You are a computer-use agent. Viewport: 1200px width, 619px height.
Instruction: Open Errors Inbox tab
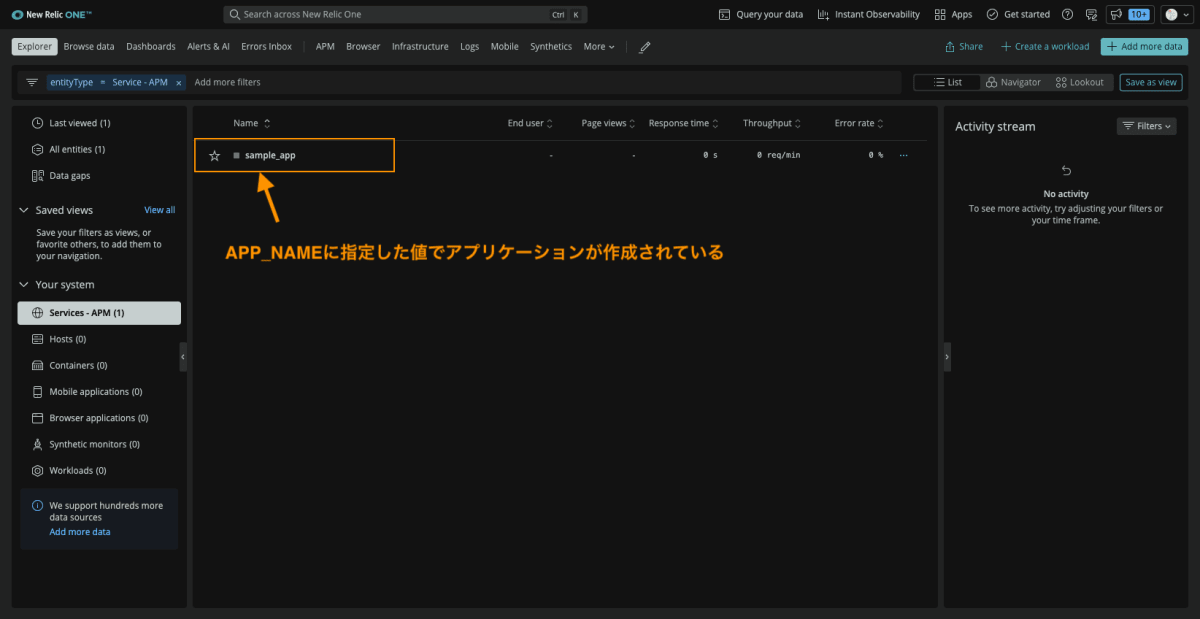[x=267, y=47]
